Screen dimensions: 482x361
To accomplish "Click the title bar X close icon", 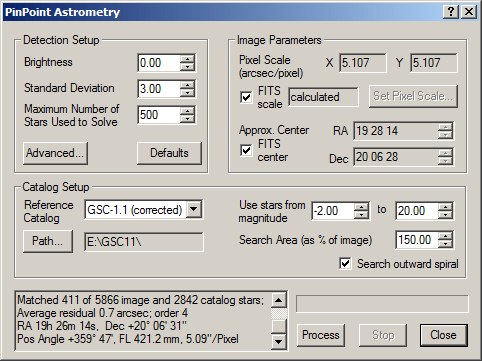I will (468, 12).
